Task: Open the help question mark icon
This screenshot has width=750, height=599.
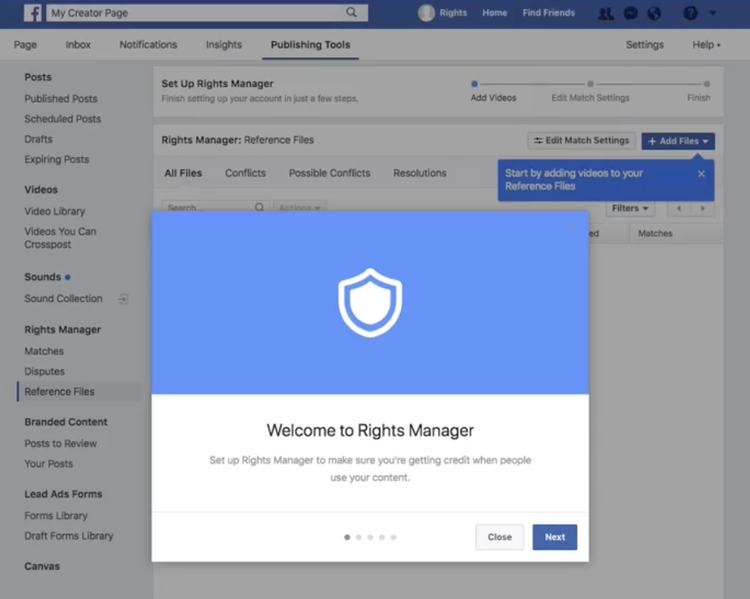Action: [x=690, y=13]
